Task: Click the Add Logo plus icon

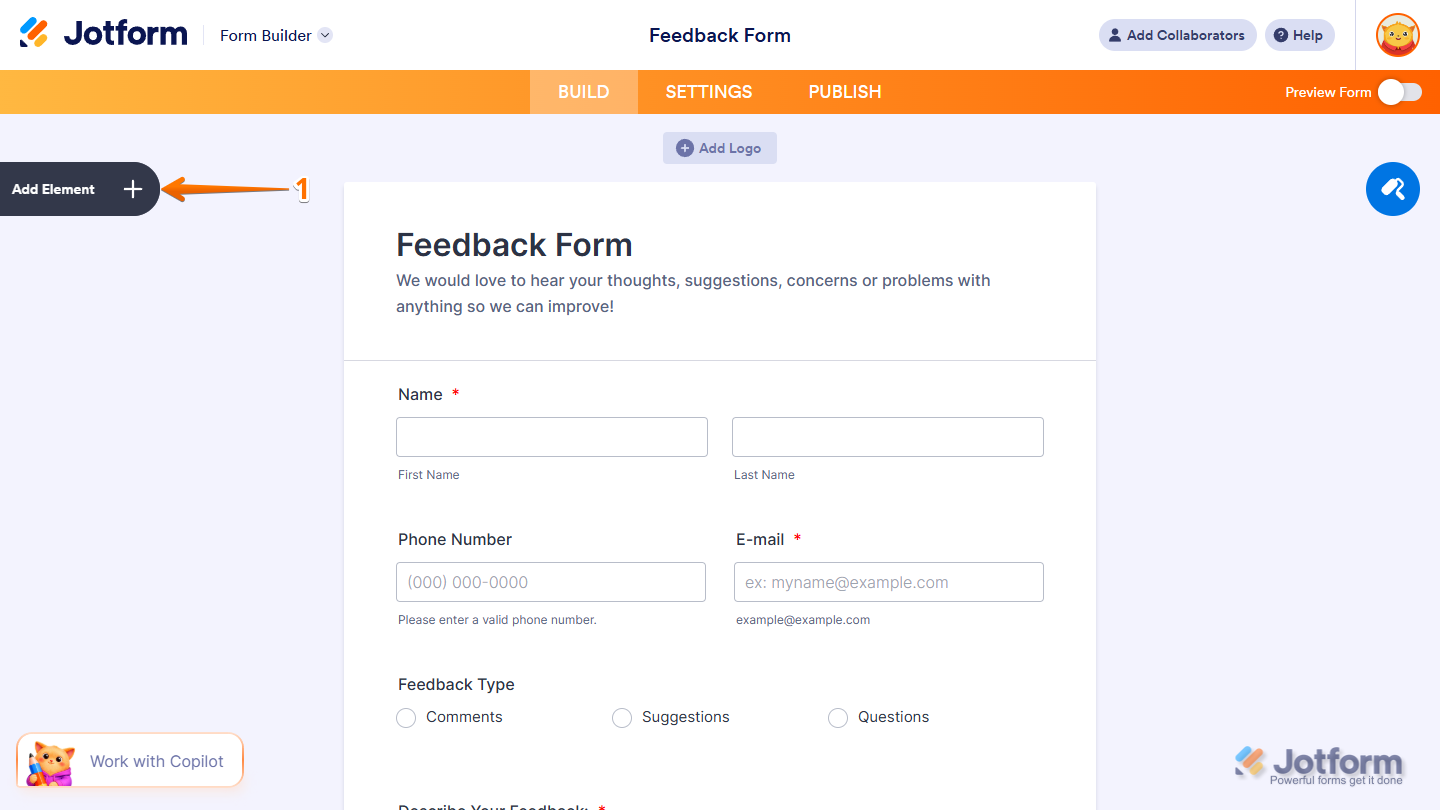Action: [684, 147]
